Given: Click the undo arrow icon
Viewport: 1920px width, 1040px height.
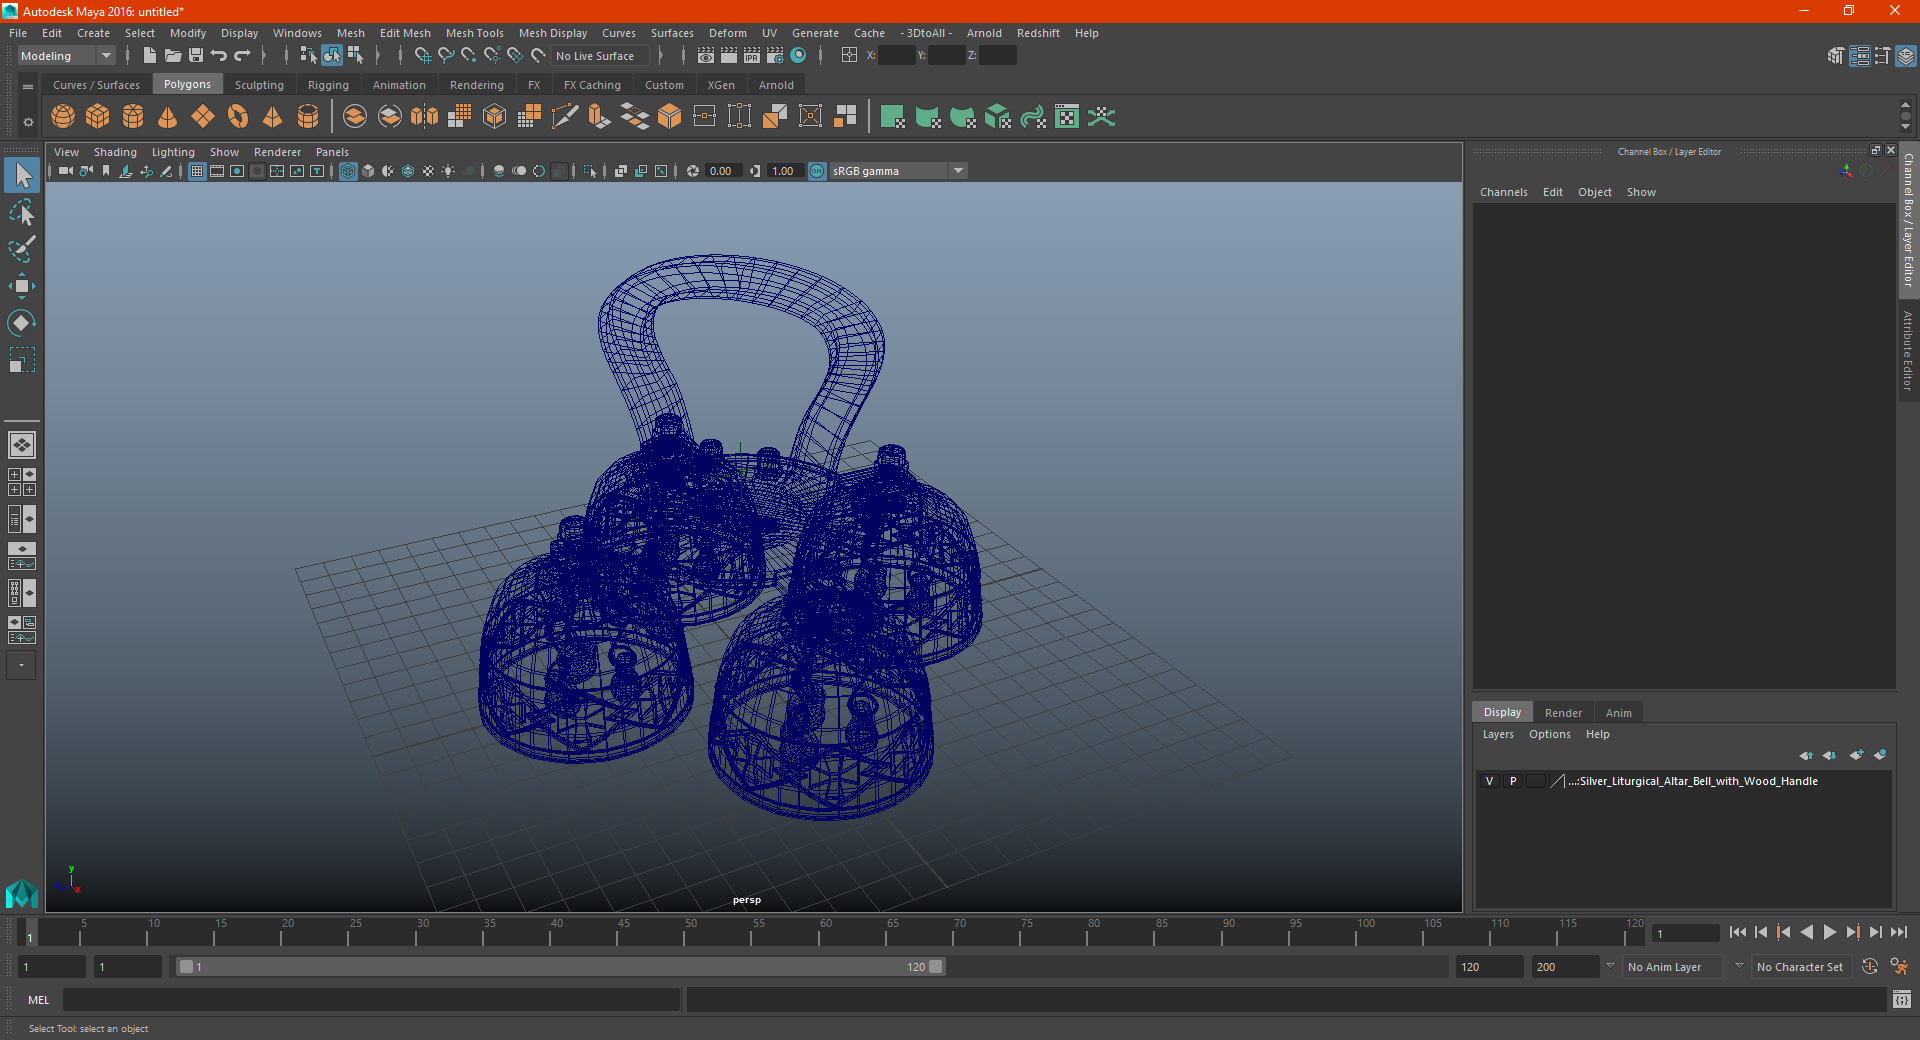Looking at the screenshot, I should click(219, 56).
